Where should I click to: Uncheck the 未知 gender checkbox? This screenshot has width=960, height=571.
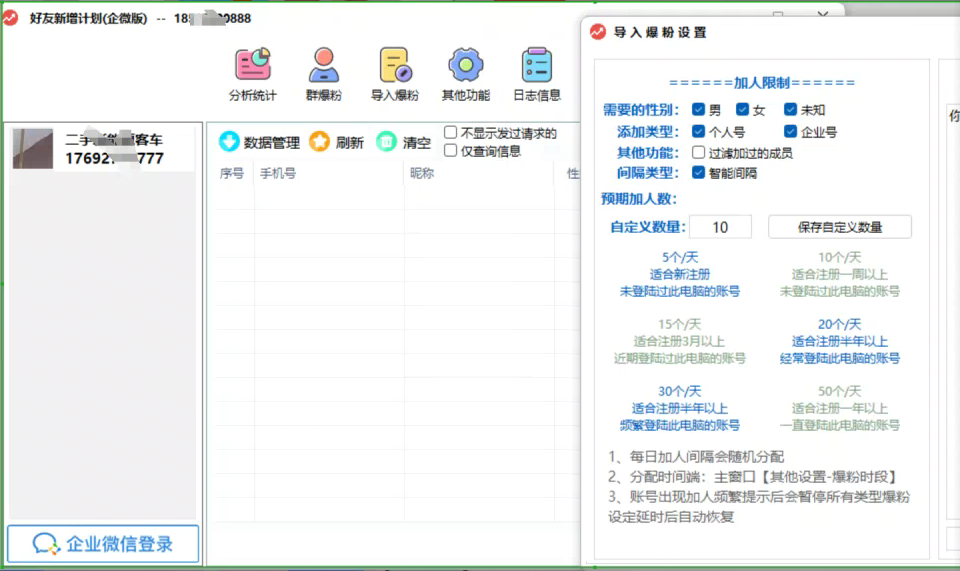pyautogui.click(x=790, y=109)
